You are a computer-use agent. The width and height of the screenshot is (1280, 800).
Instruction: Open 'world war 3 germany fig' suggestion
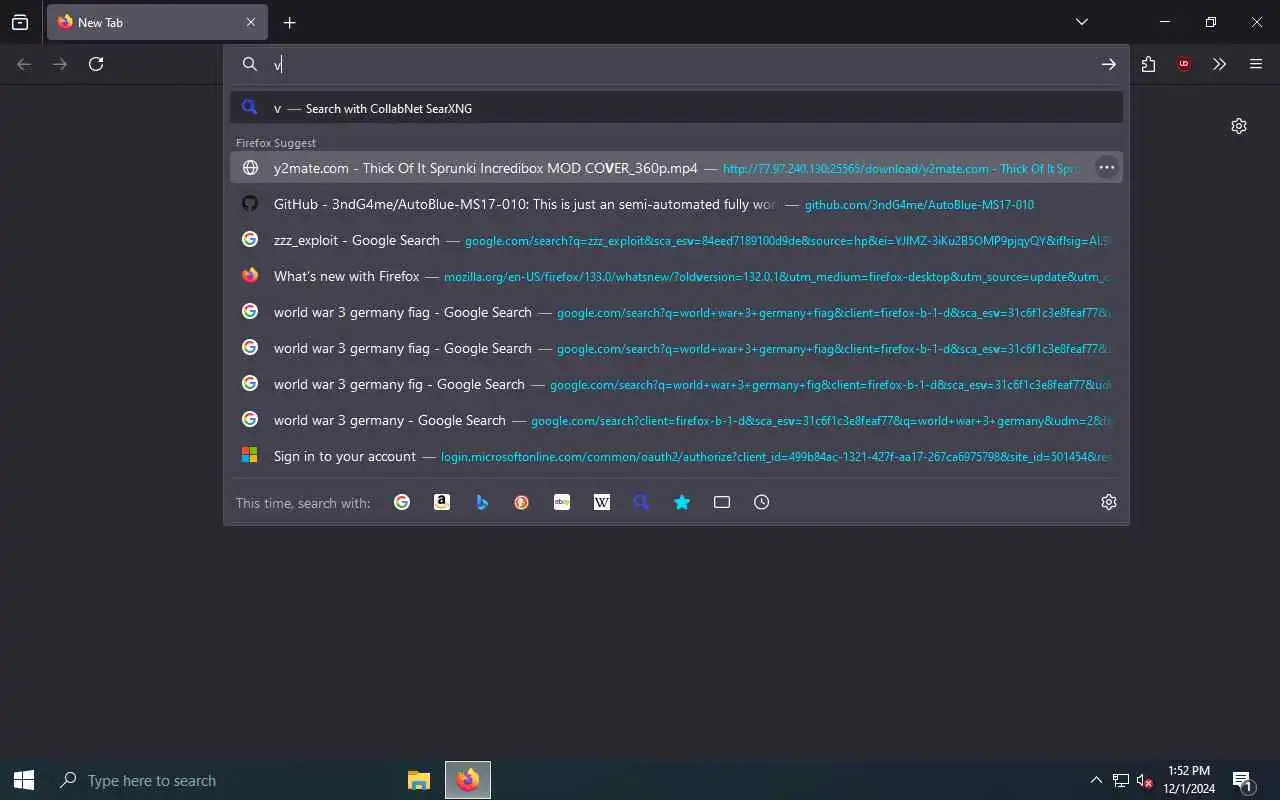pos(676,384)
